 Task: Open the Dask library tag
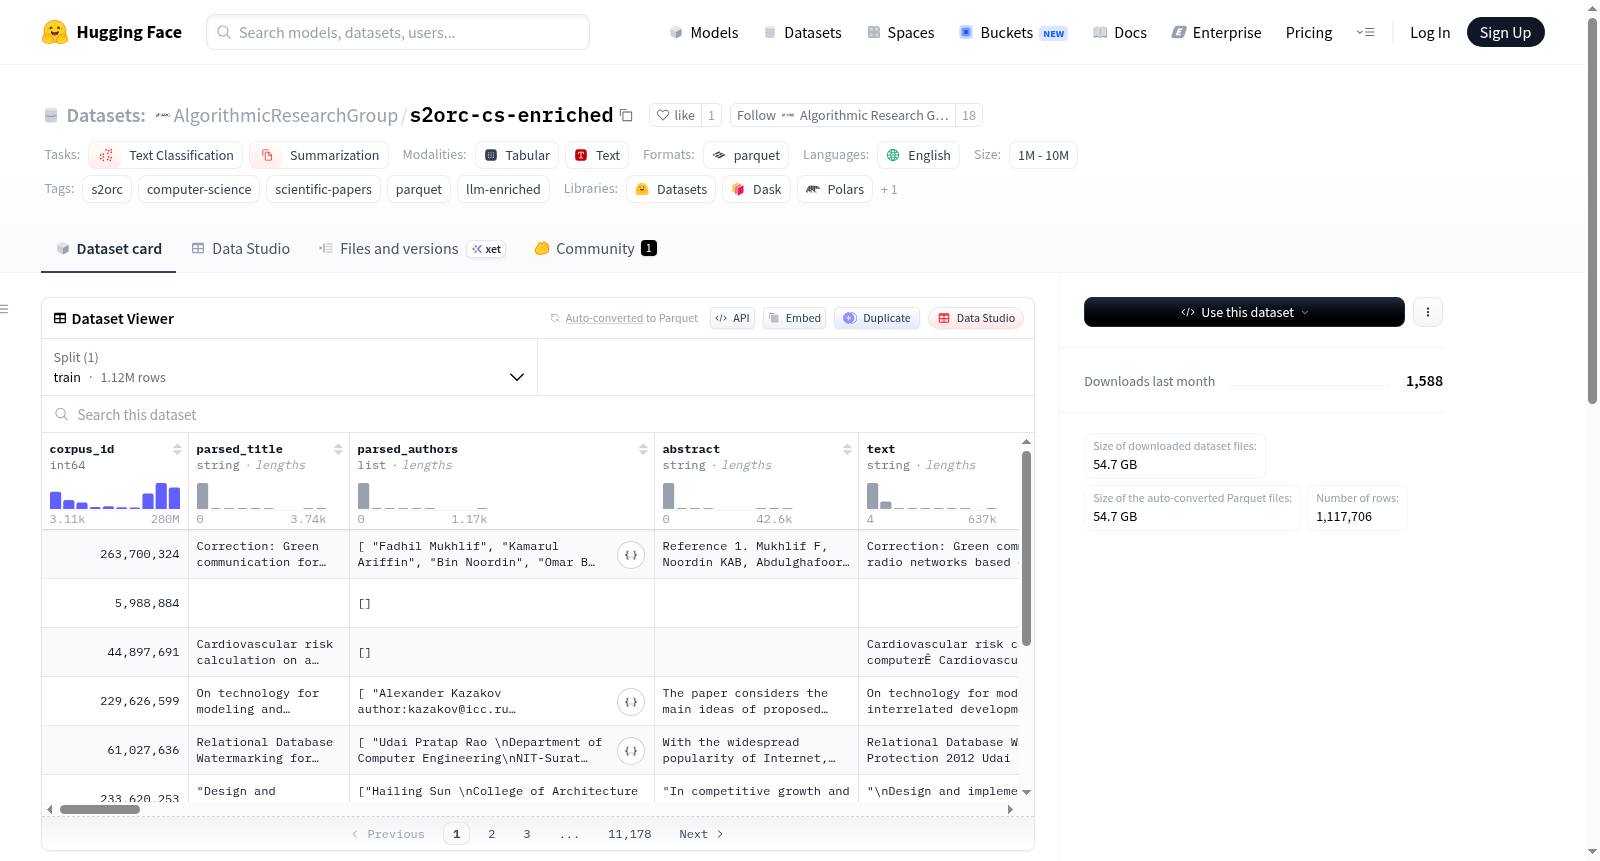pyautogui.click(x=756, y=189)
